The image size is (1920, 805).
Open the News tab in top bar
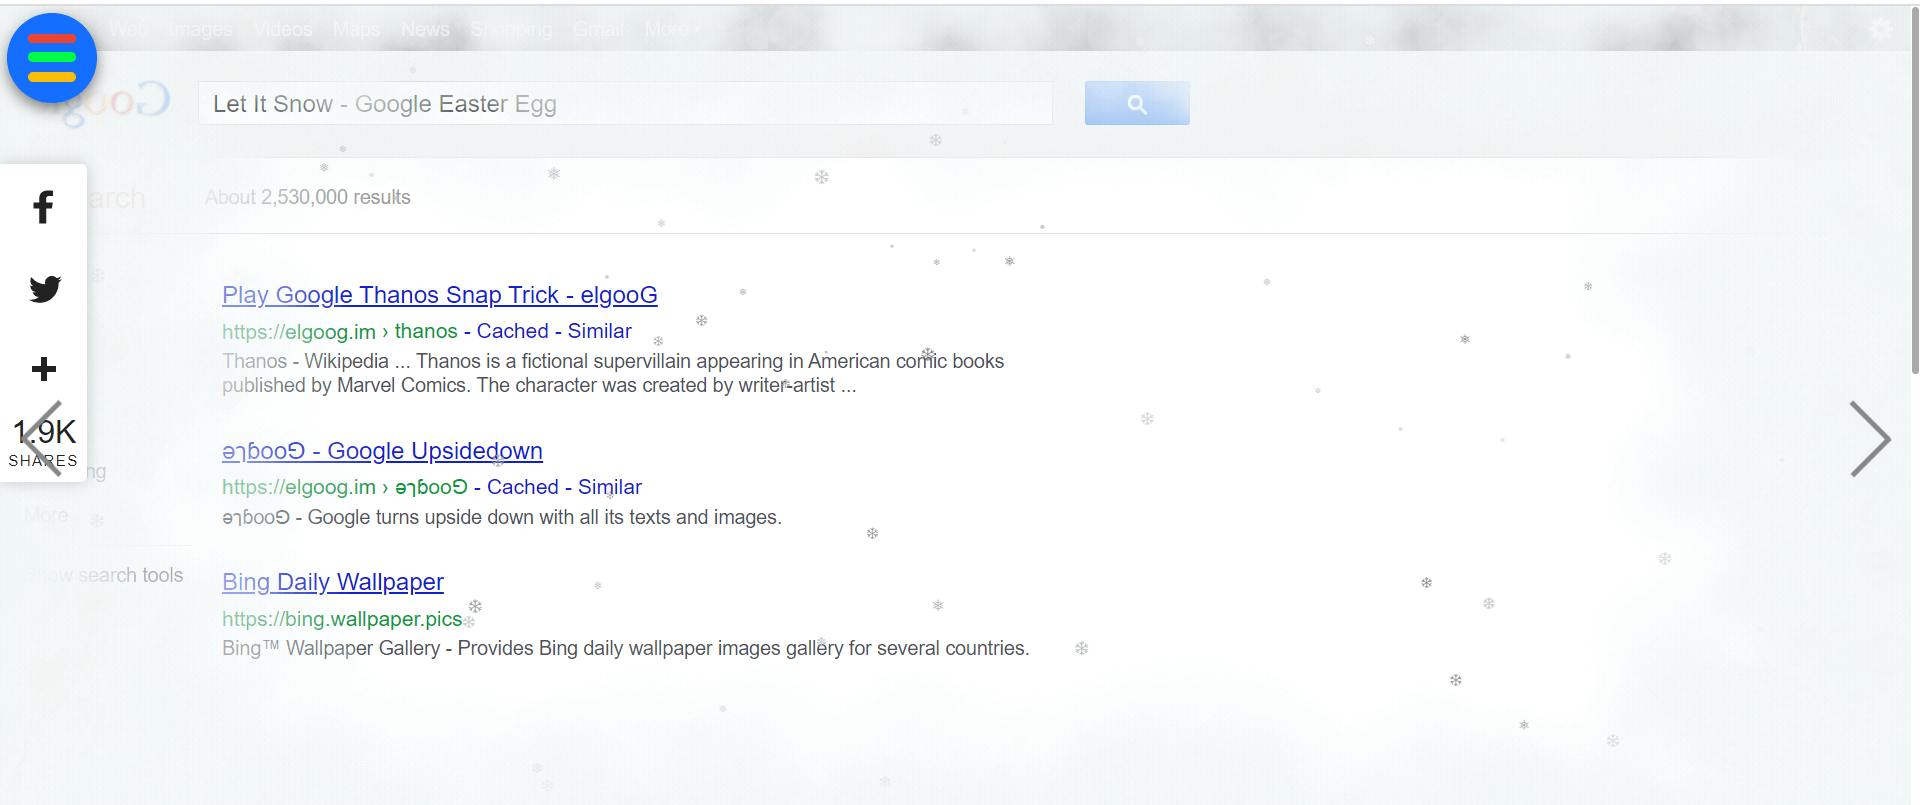click(425, 29)
